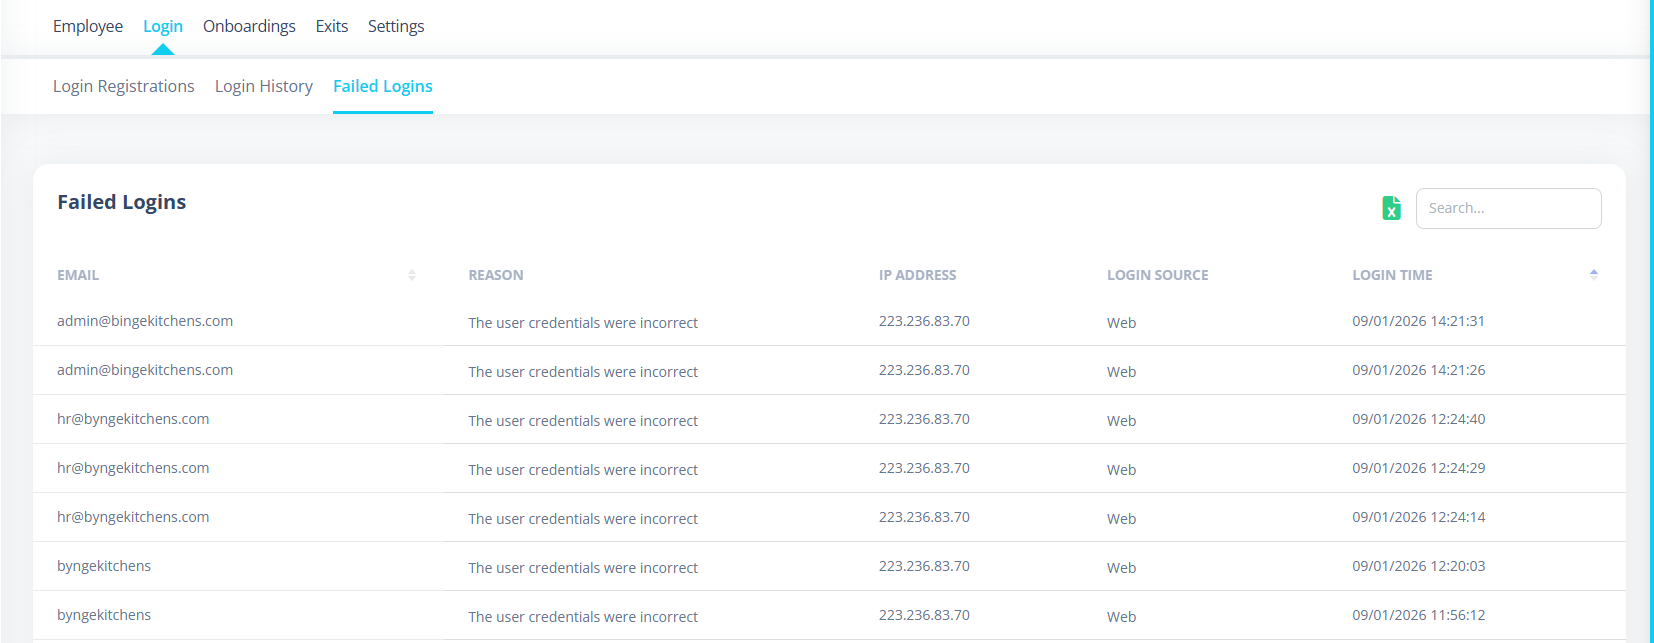Sort table by the EMAIL column arrows
The width and height of the screenshot is (1654, 643).
coord(412,275)
